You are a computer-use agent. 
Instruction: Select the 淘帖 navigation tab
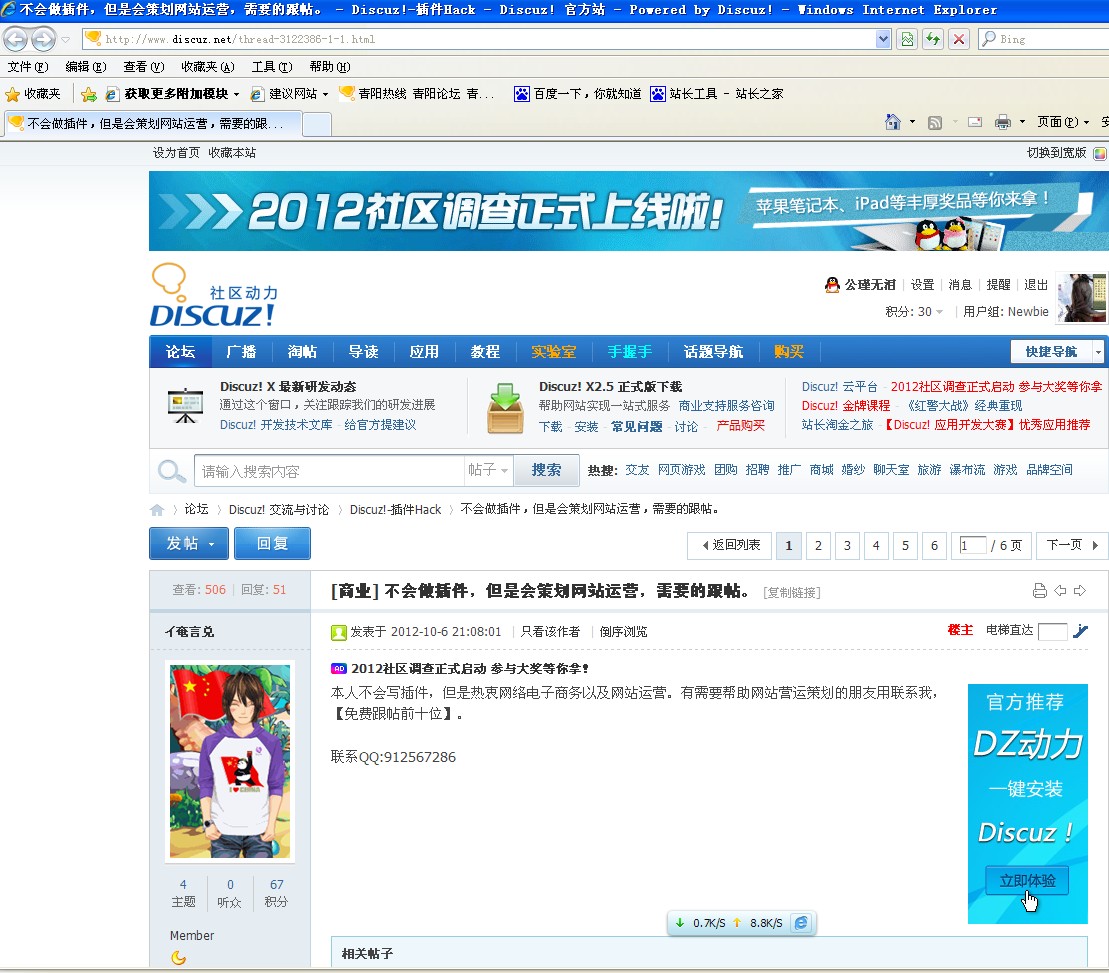click(302, 351)
